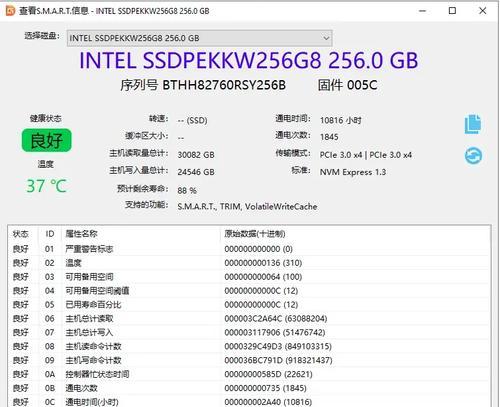Select the 06 主机总计读取 row
Image resolution: width=500 pixels, height=407 pixels.
pos(249,319)
